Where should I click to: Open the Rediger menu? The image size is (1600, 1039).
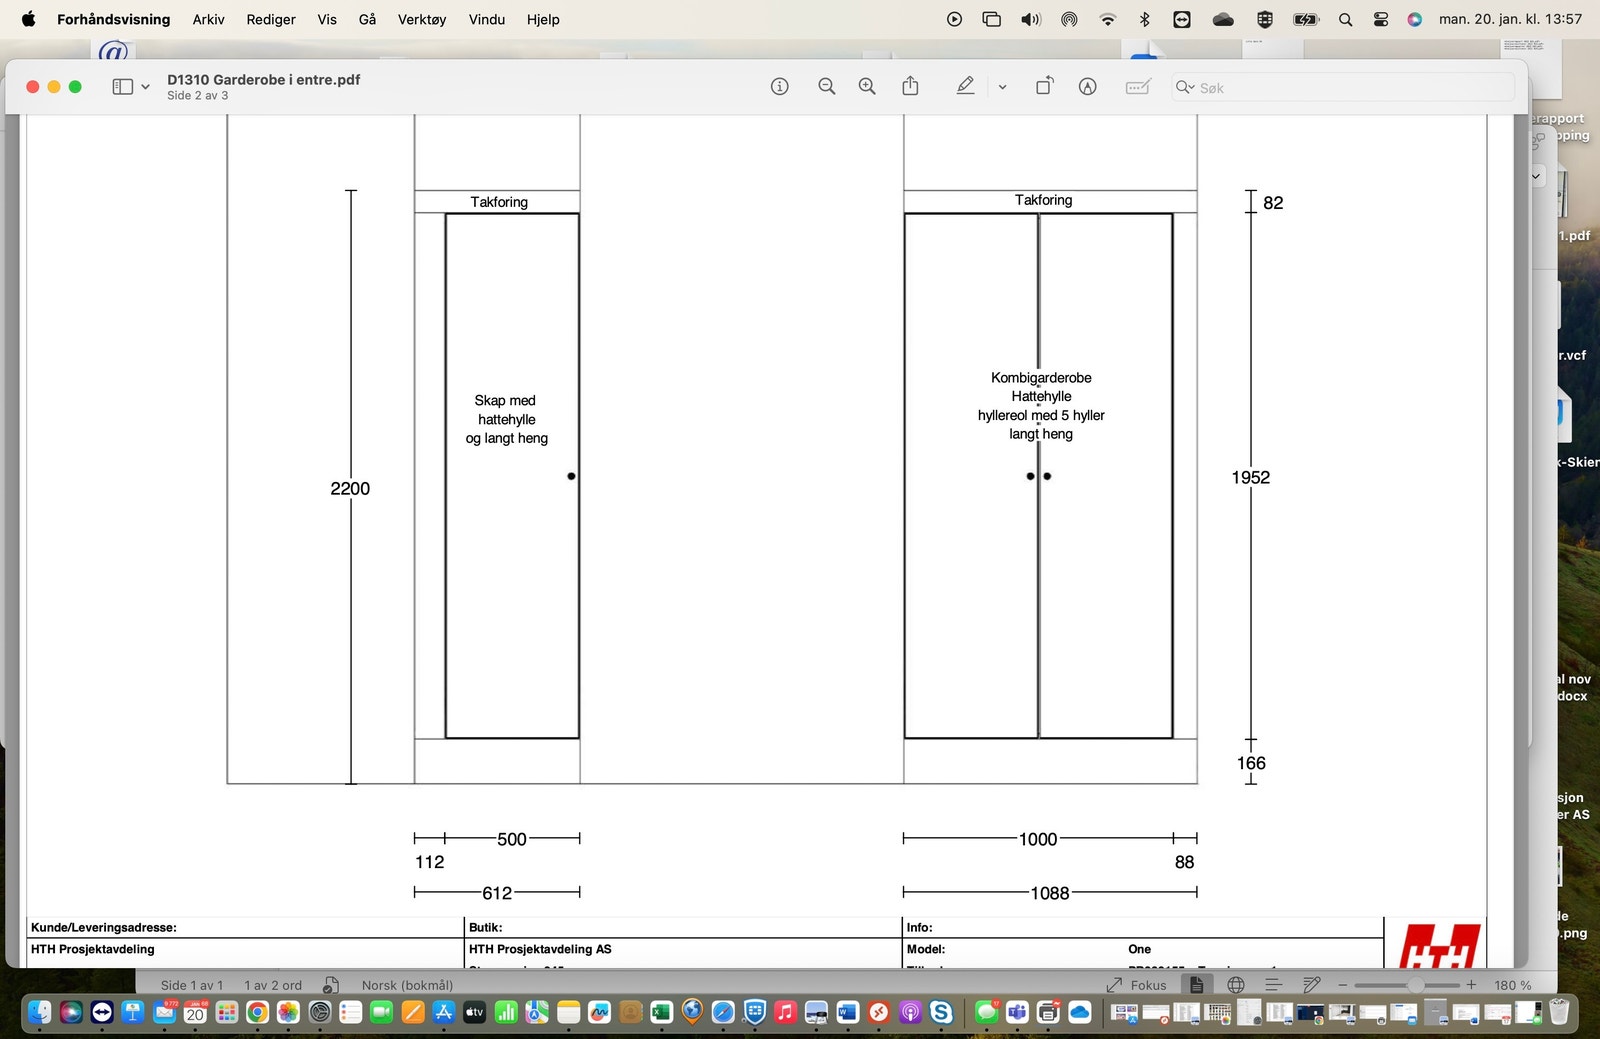[x=270, y=19]
